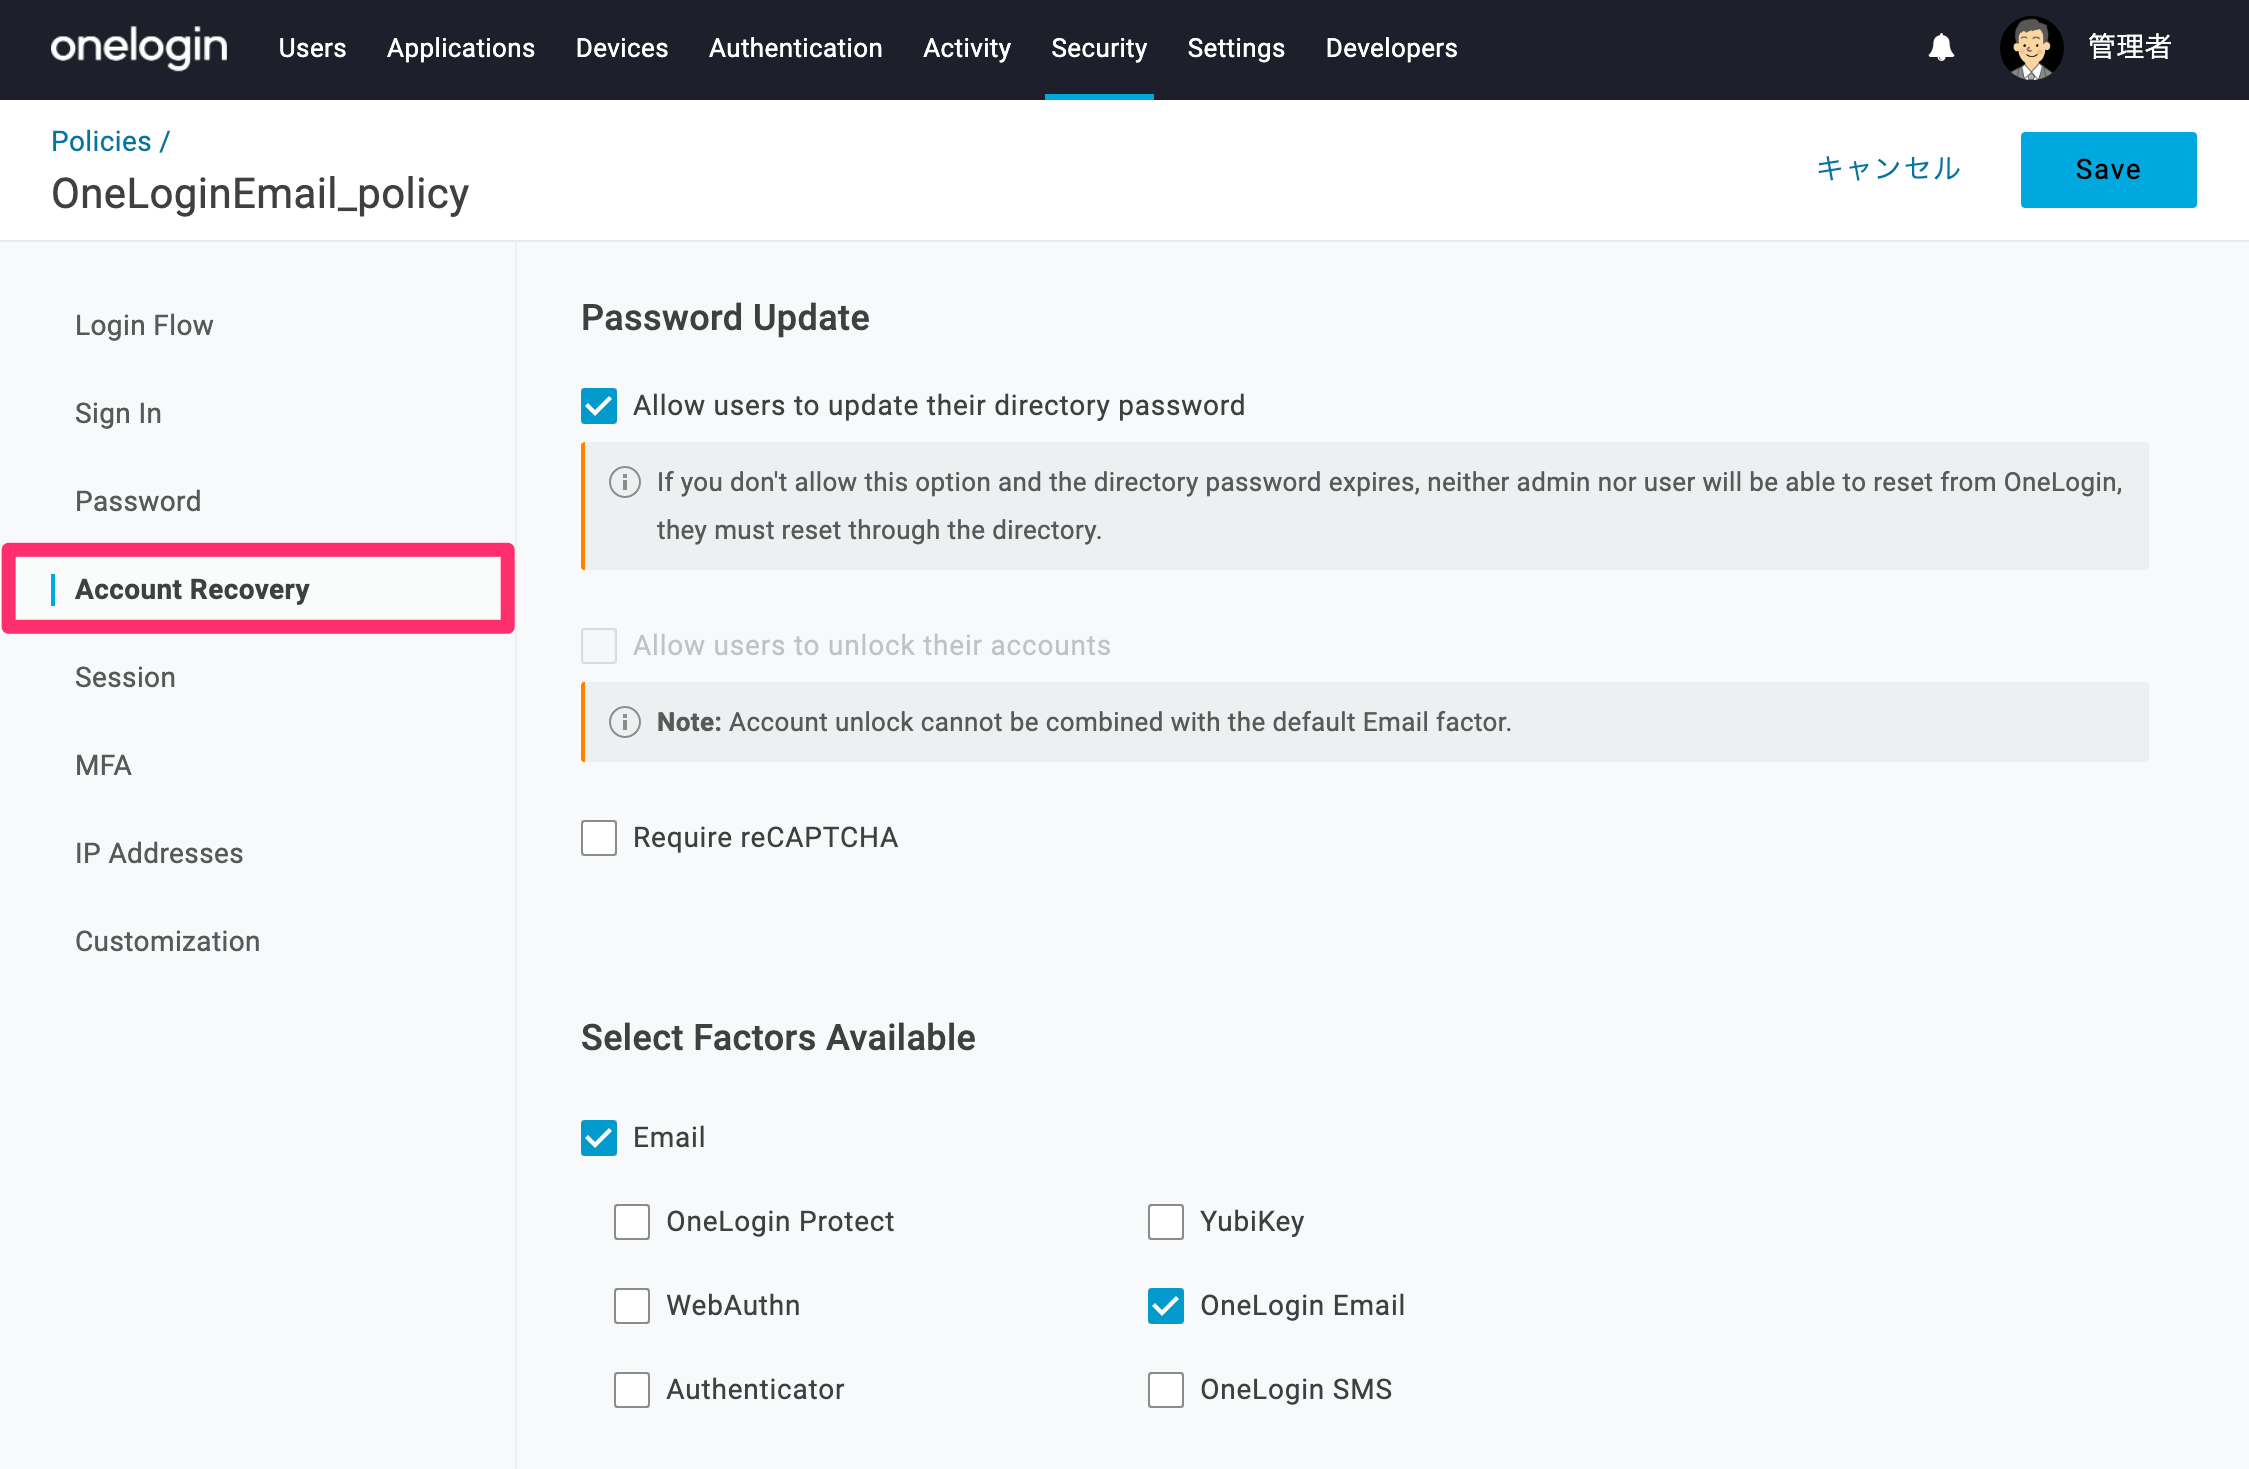Open the Developers menu
The height and width of the screenshot is (1469, 2249).
[1391, 48]
